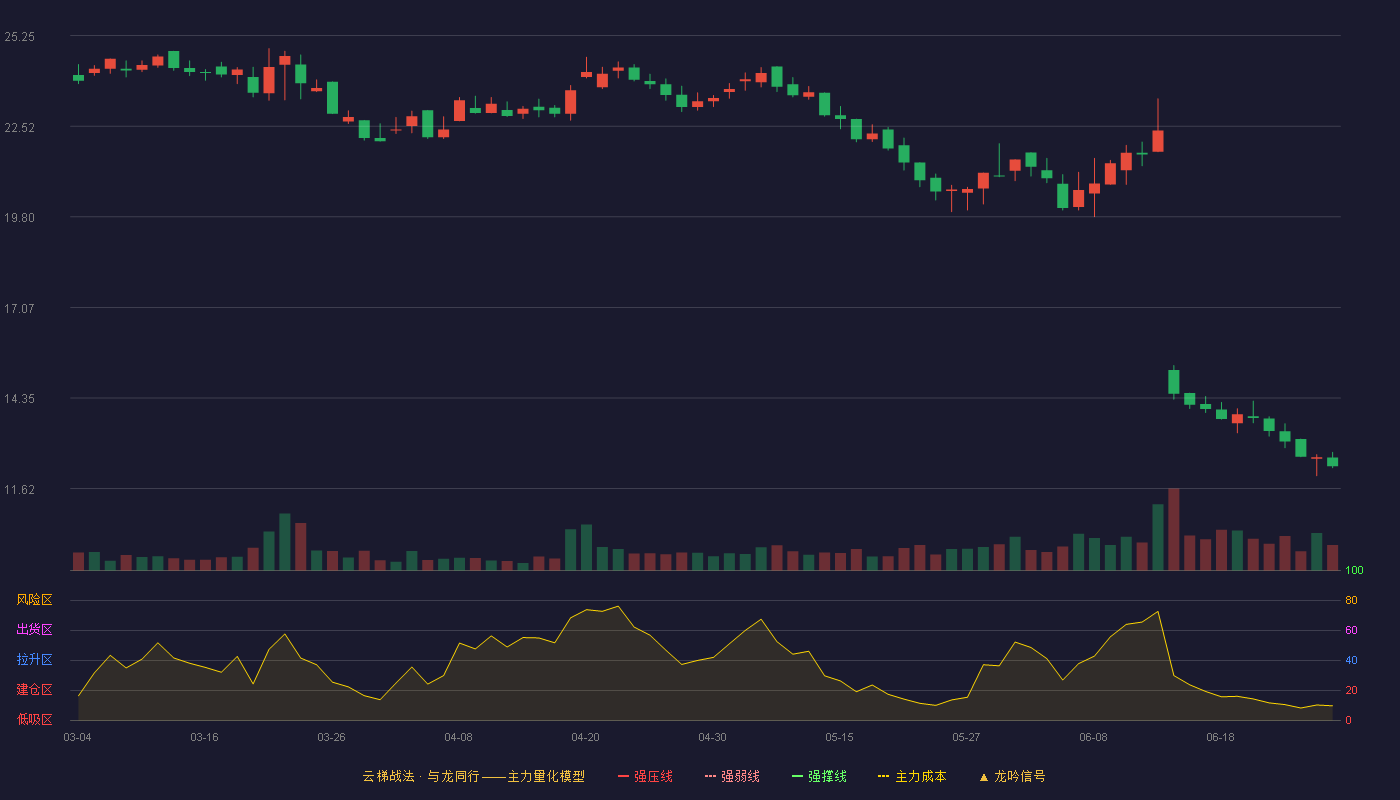Click the 25.25 price axis label
The width and height of the screenshot is (1400, 800).
coord(19,37)
